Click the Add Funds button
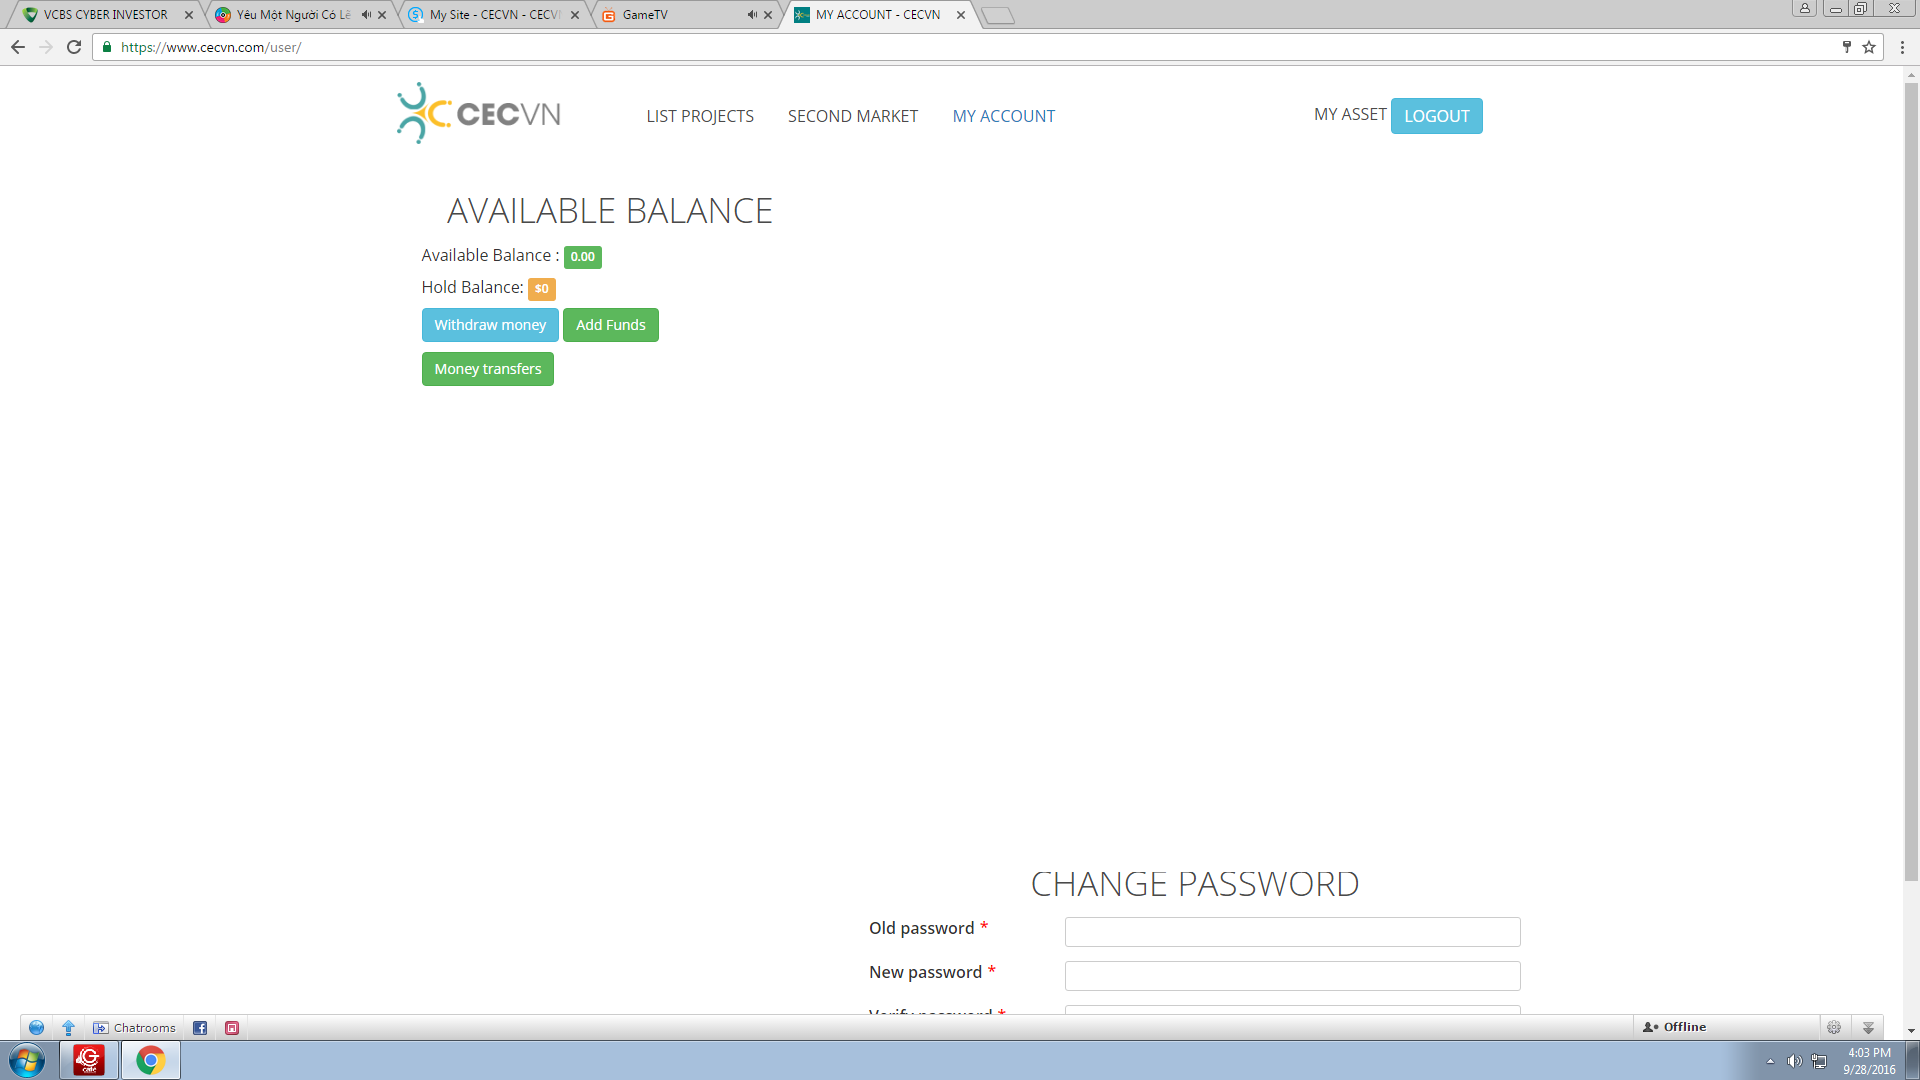 [x=610, y=325]
